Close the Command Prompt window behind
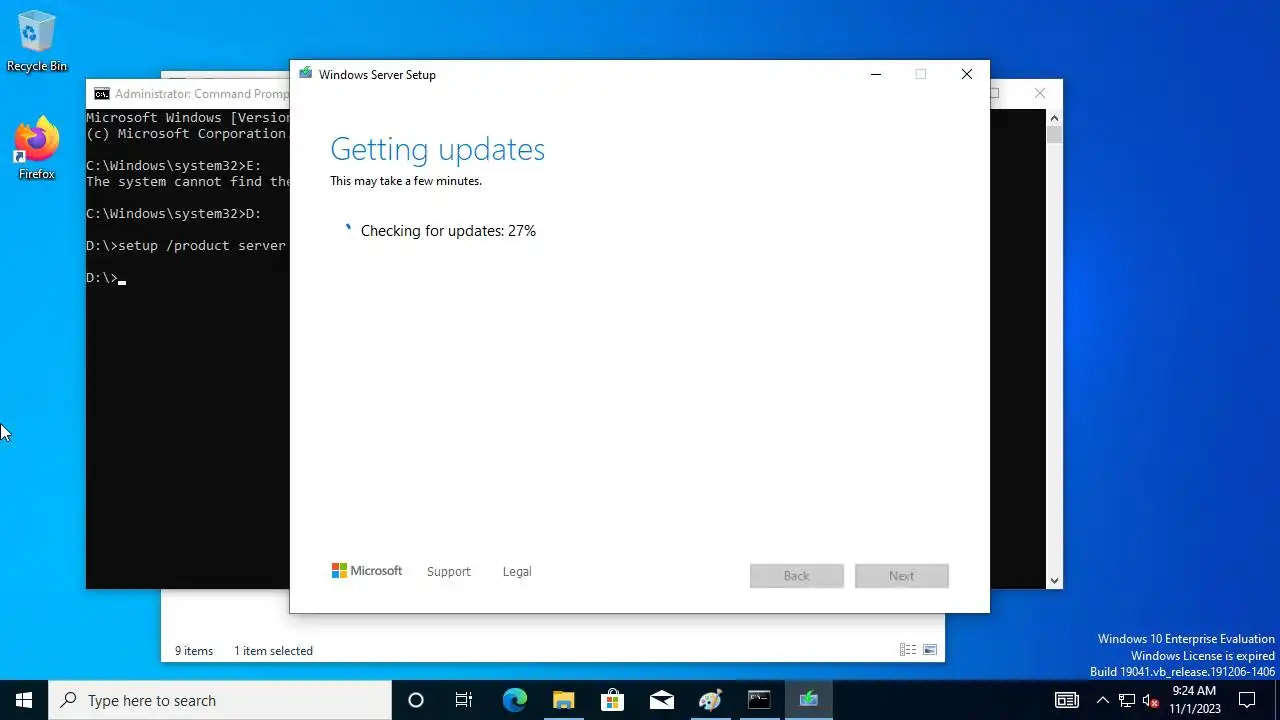Image resolution: width=1280 pixels, height=720 pixels. tap(1040, 93)
